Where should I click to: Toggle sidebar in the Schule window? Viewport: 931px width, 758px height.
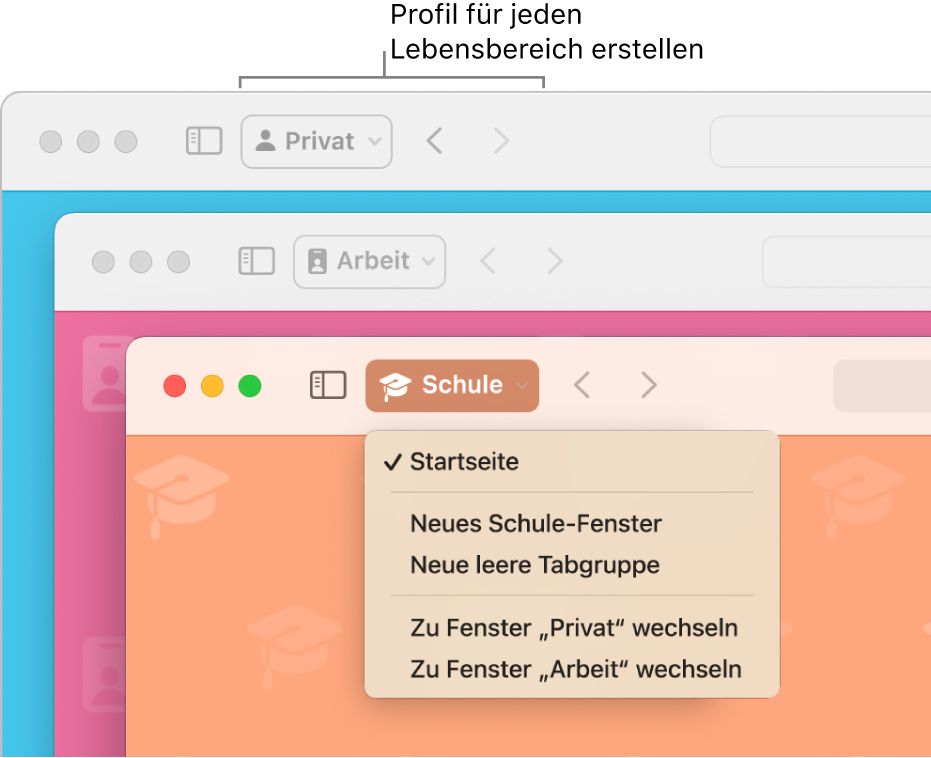point(328,385)
